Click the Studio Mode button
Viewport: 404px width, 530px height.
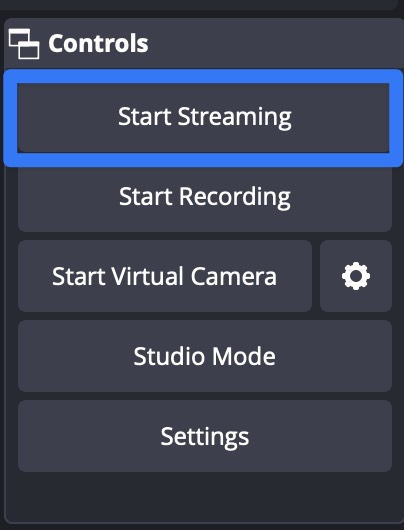(205, 356)
